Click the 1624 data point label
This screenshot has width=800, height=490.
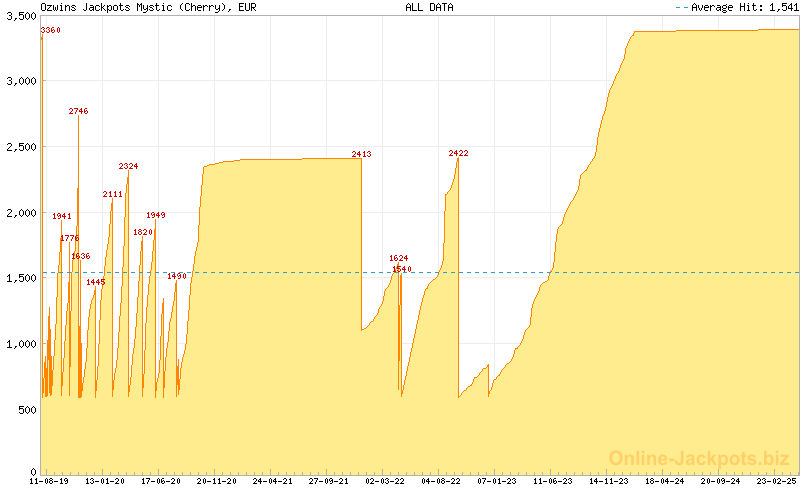click(399, 258)
